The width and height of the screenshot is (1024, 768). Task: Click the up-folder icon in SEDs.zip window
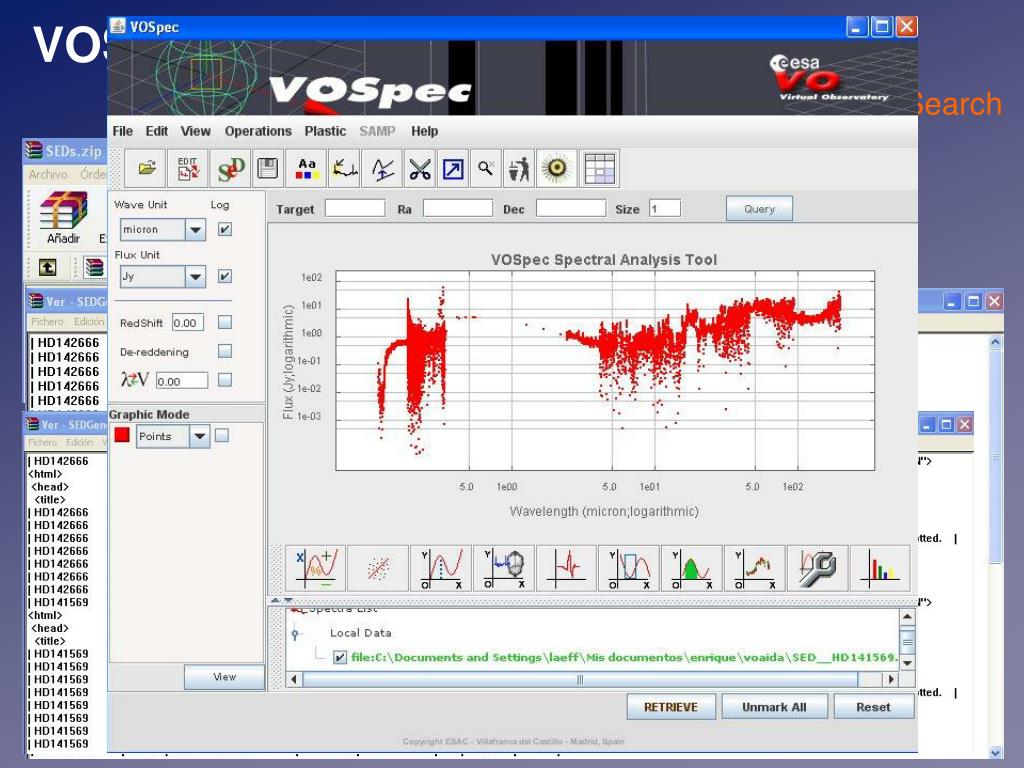pyautogui.click(x=48, y=266)
